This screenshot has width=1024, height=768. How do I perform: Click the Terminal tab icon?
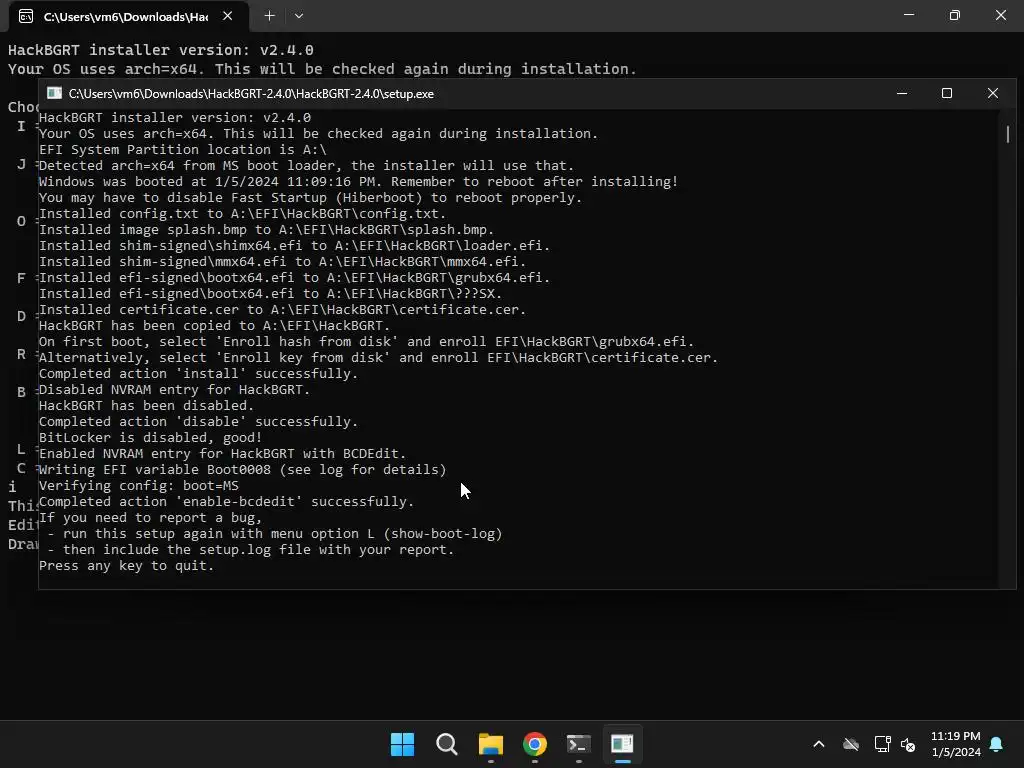click(x=26, y=16)
